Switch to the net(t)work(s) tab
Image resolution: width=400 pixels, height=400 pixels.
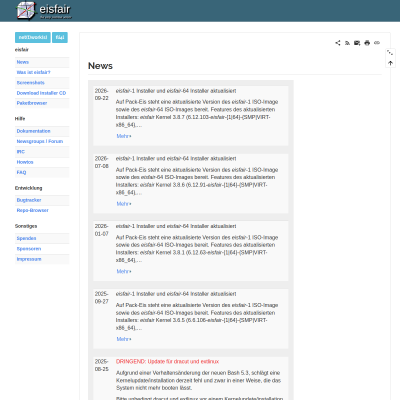click(33, 37)
